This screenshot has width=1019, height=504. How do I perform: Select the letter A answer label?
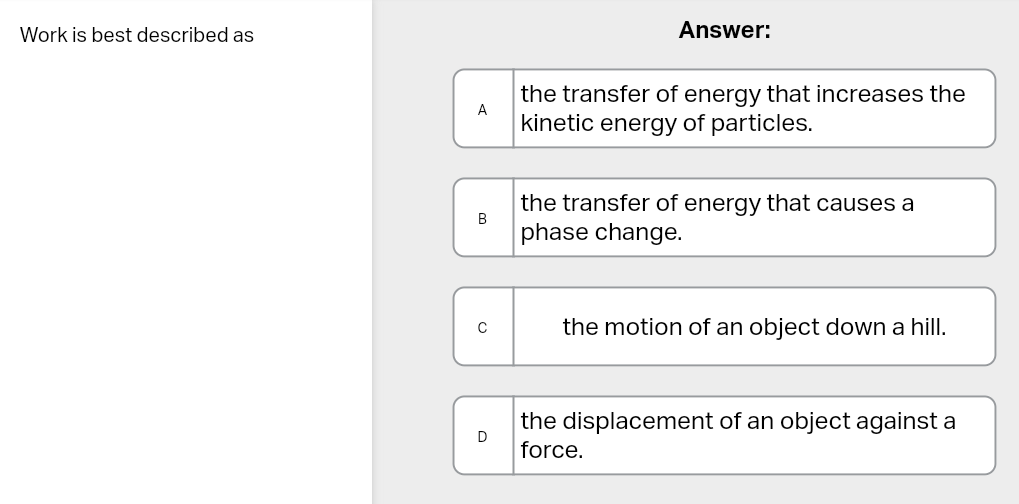tap(482, 109)
